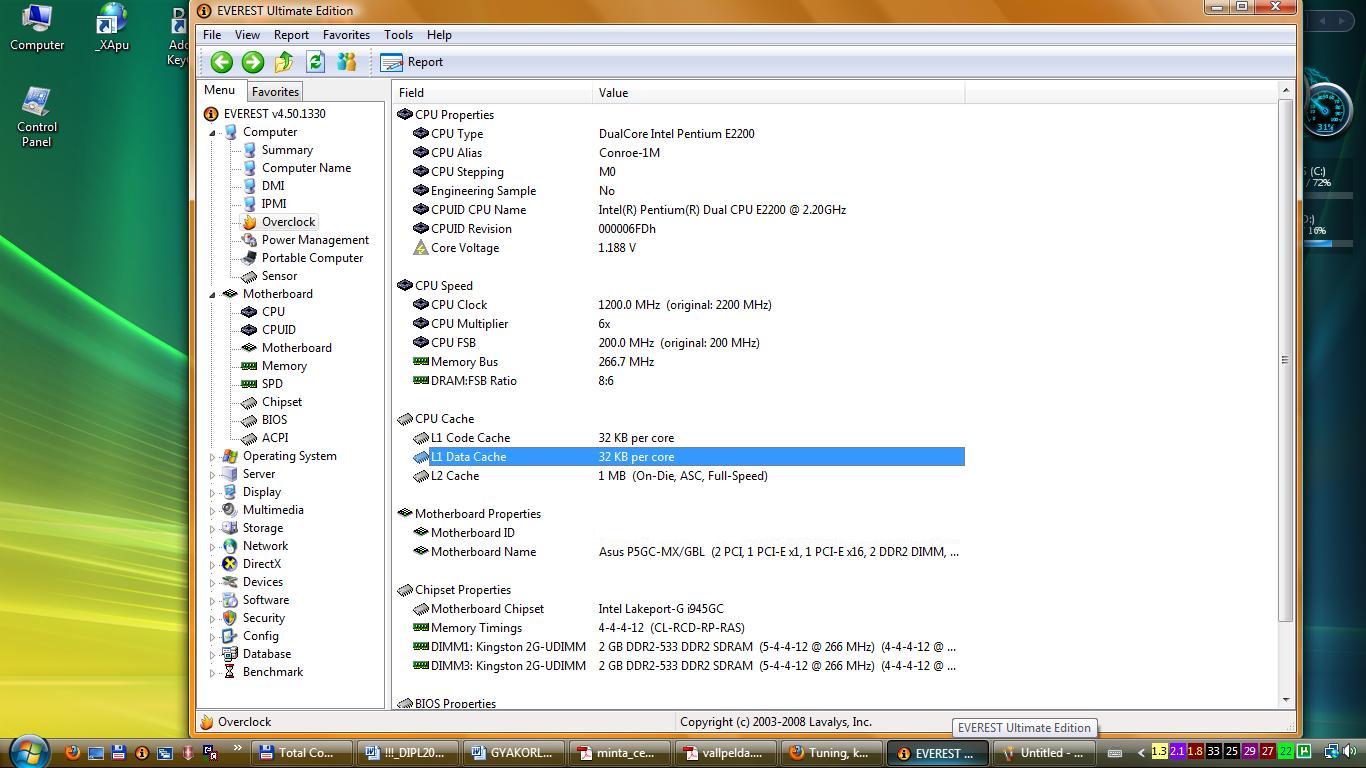Open Portable Computer in the tree
Viewport: 1366px width, 768px height.
(312, 258)
